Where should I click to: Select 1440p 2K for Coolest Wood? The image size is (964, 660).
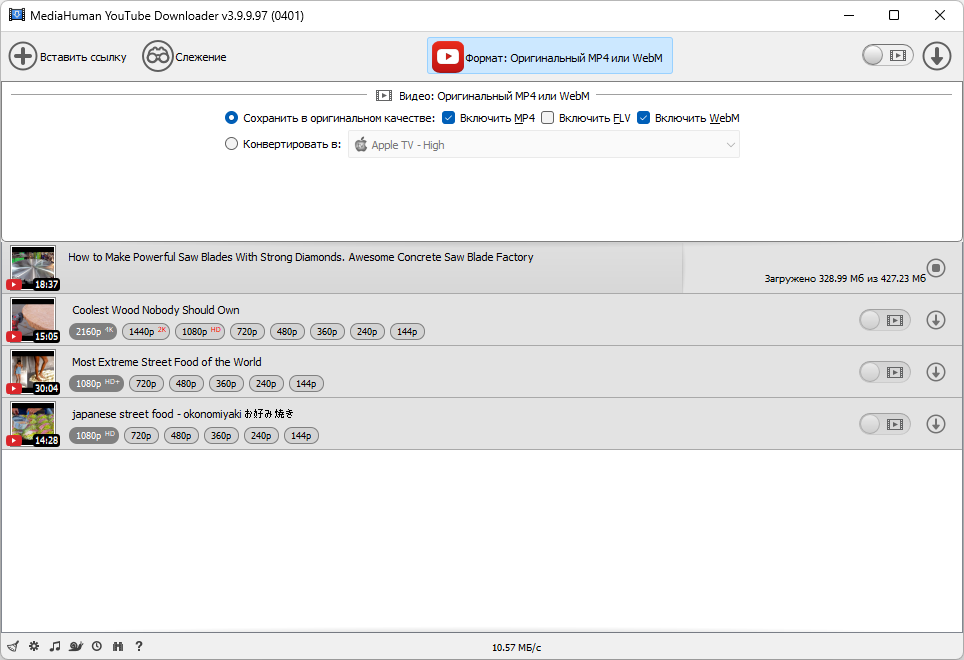(146, 331)
